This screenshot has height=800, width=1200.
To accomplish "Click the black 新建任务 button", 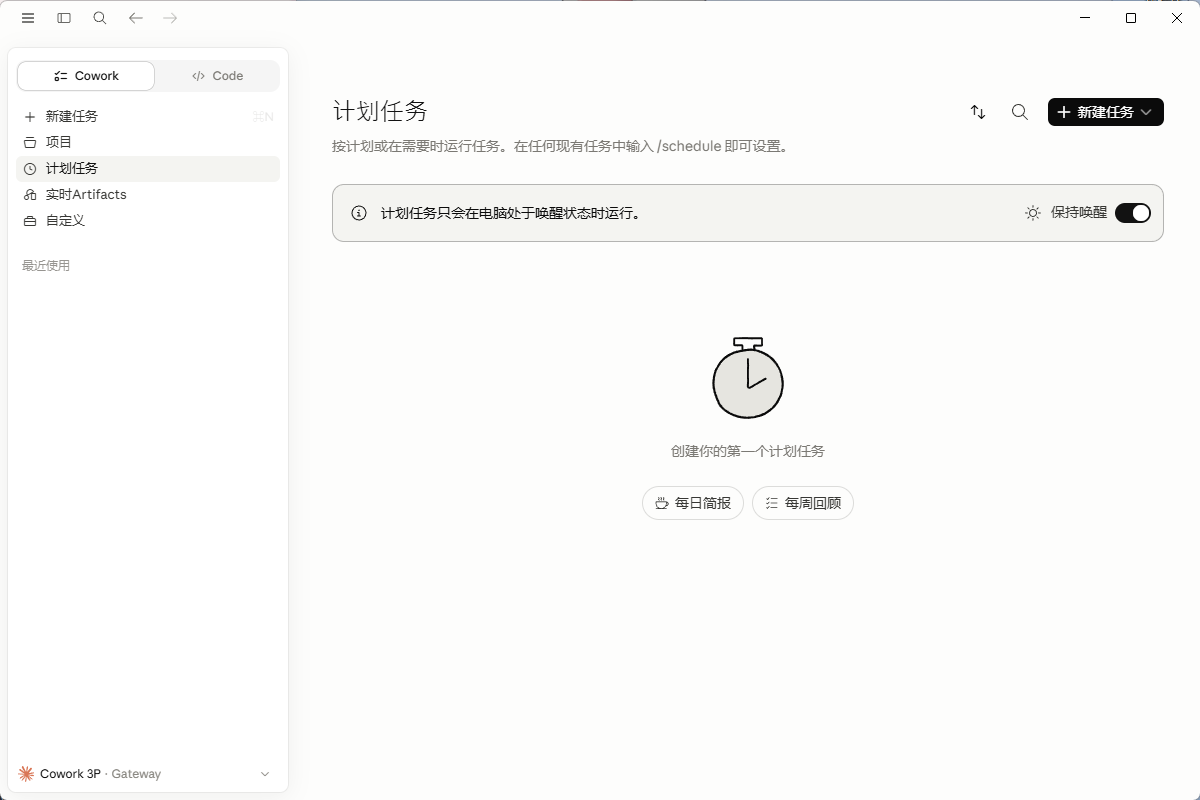I will point(1106,112).
